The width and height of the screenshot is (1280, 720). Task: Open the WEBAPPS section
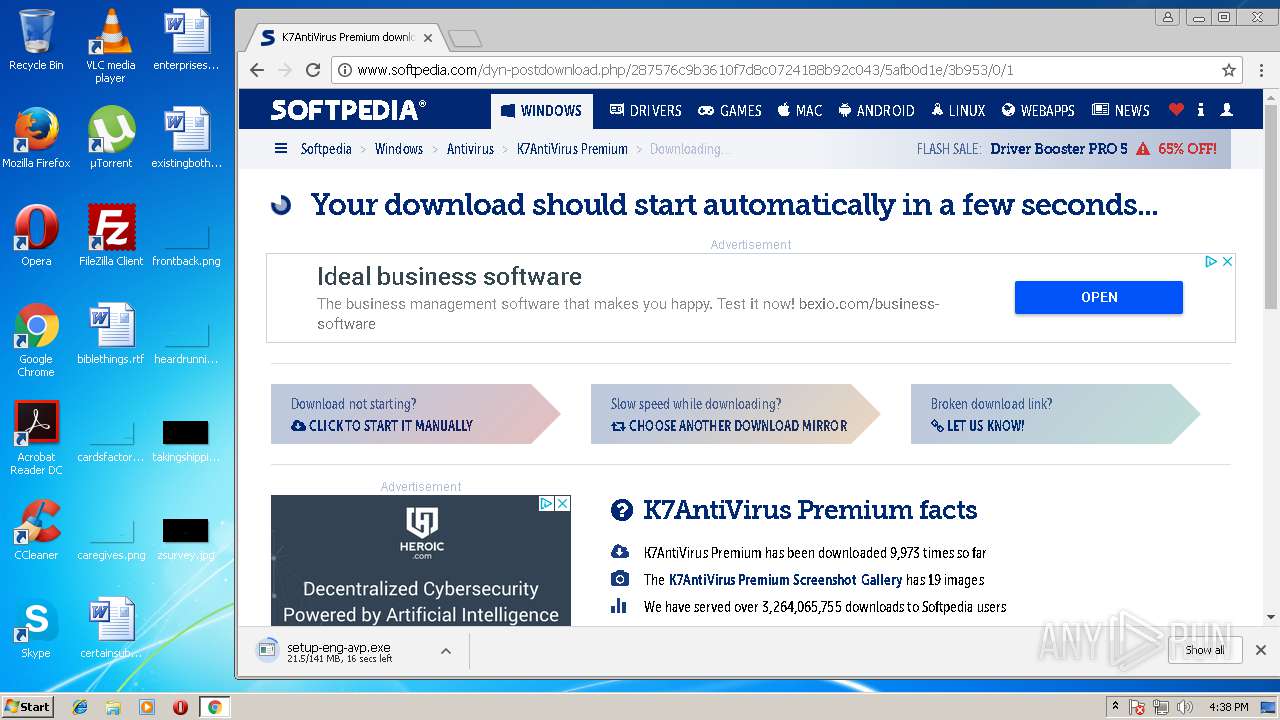coord(1038,110)
